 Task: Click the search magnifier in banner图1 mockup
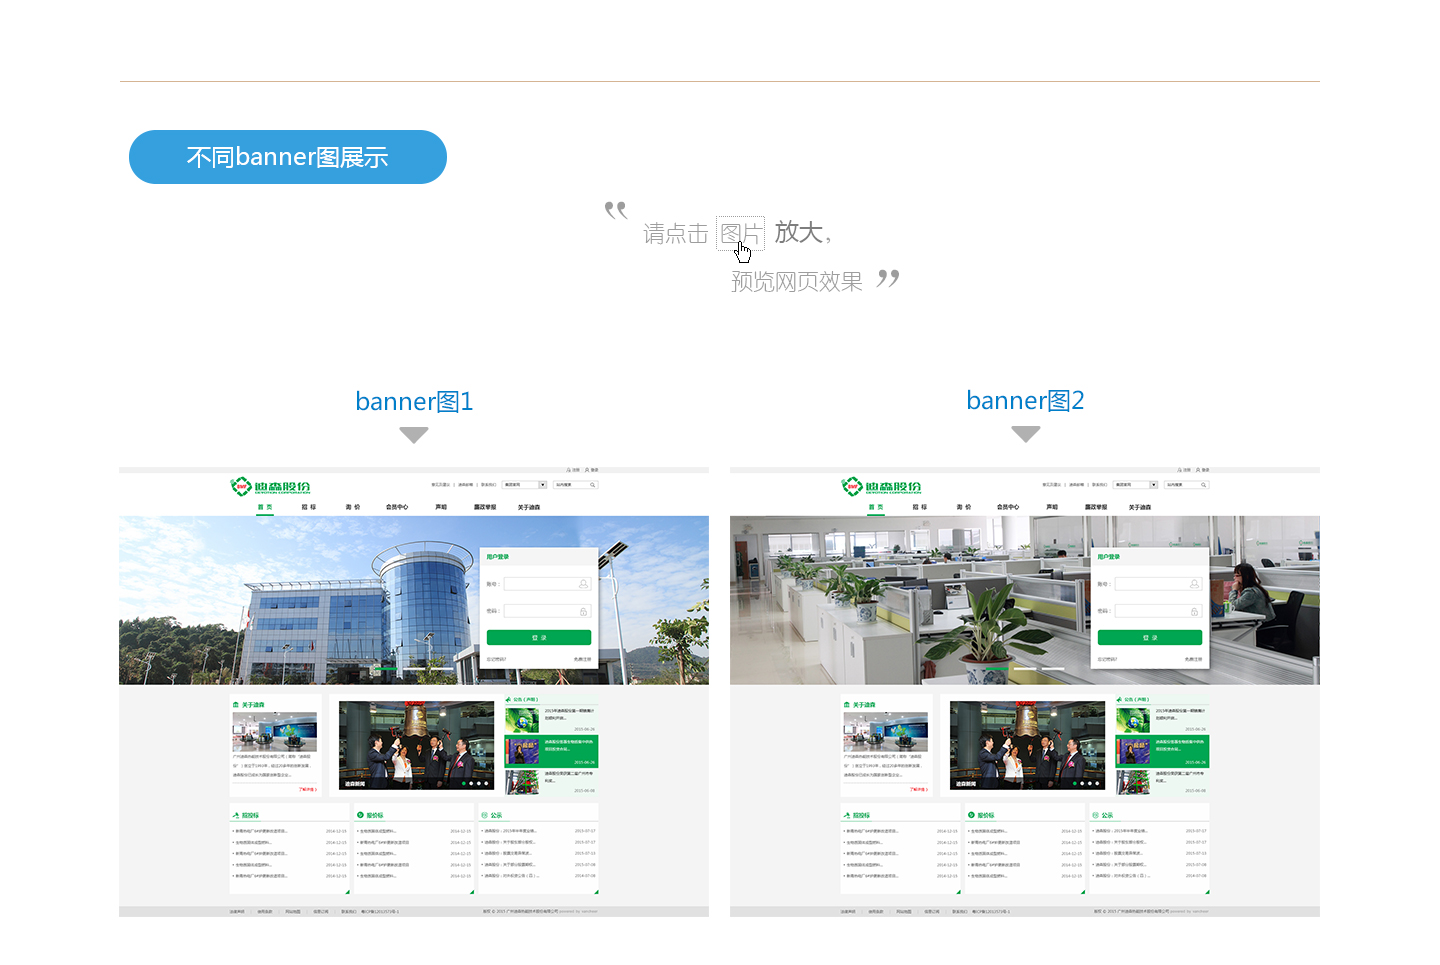pyautogui.click(x=593, y=485)
